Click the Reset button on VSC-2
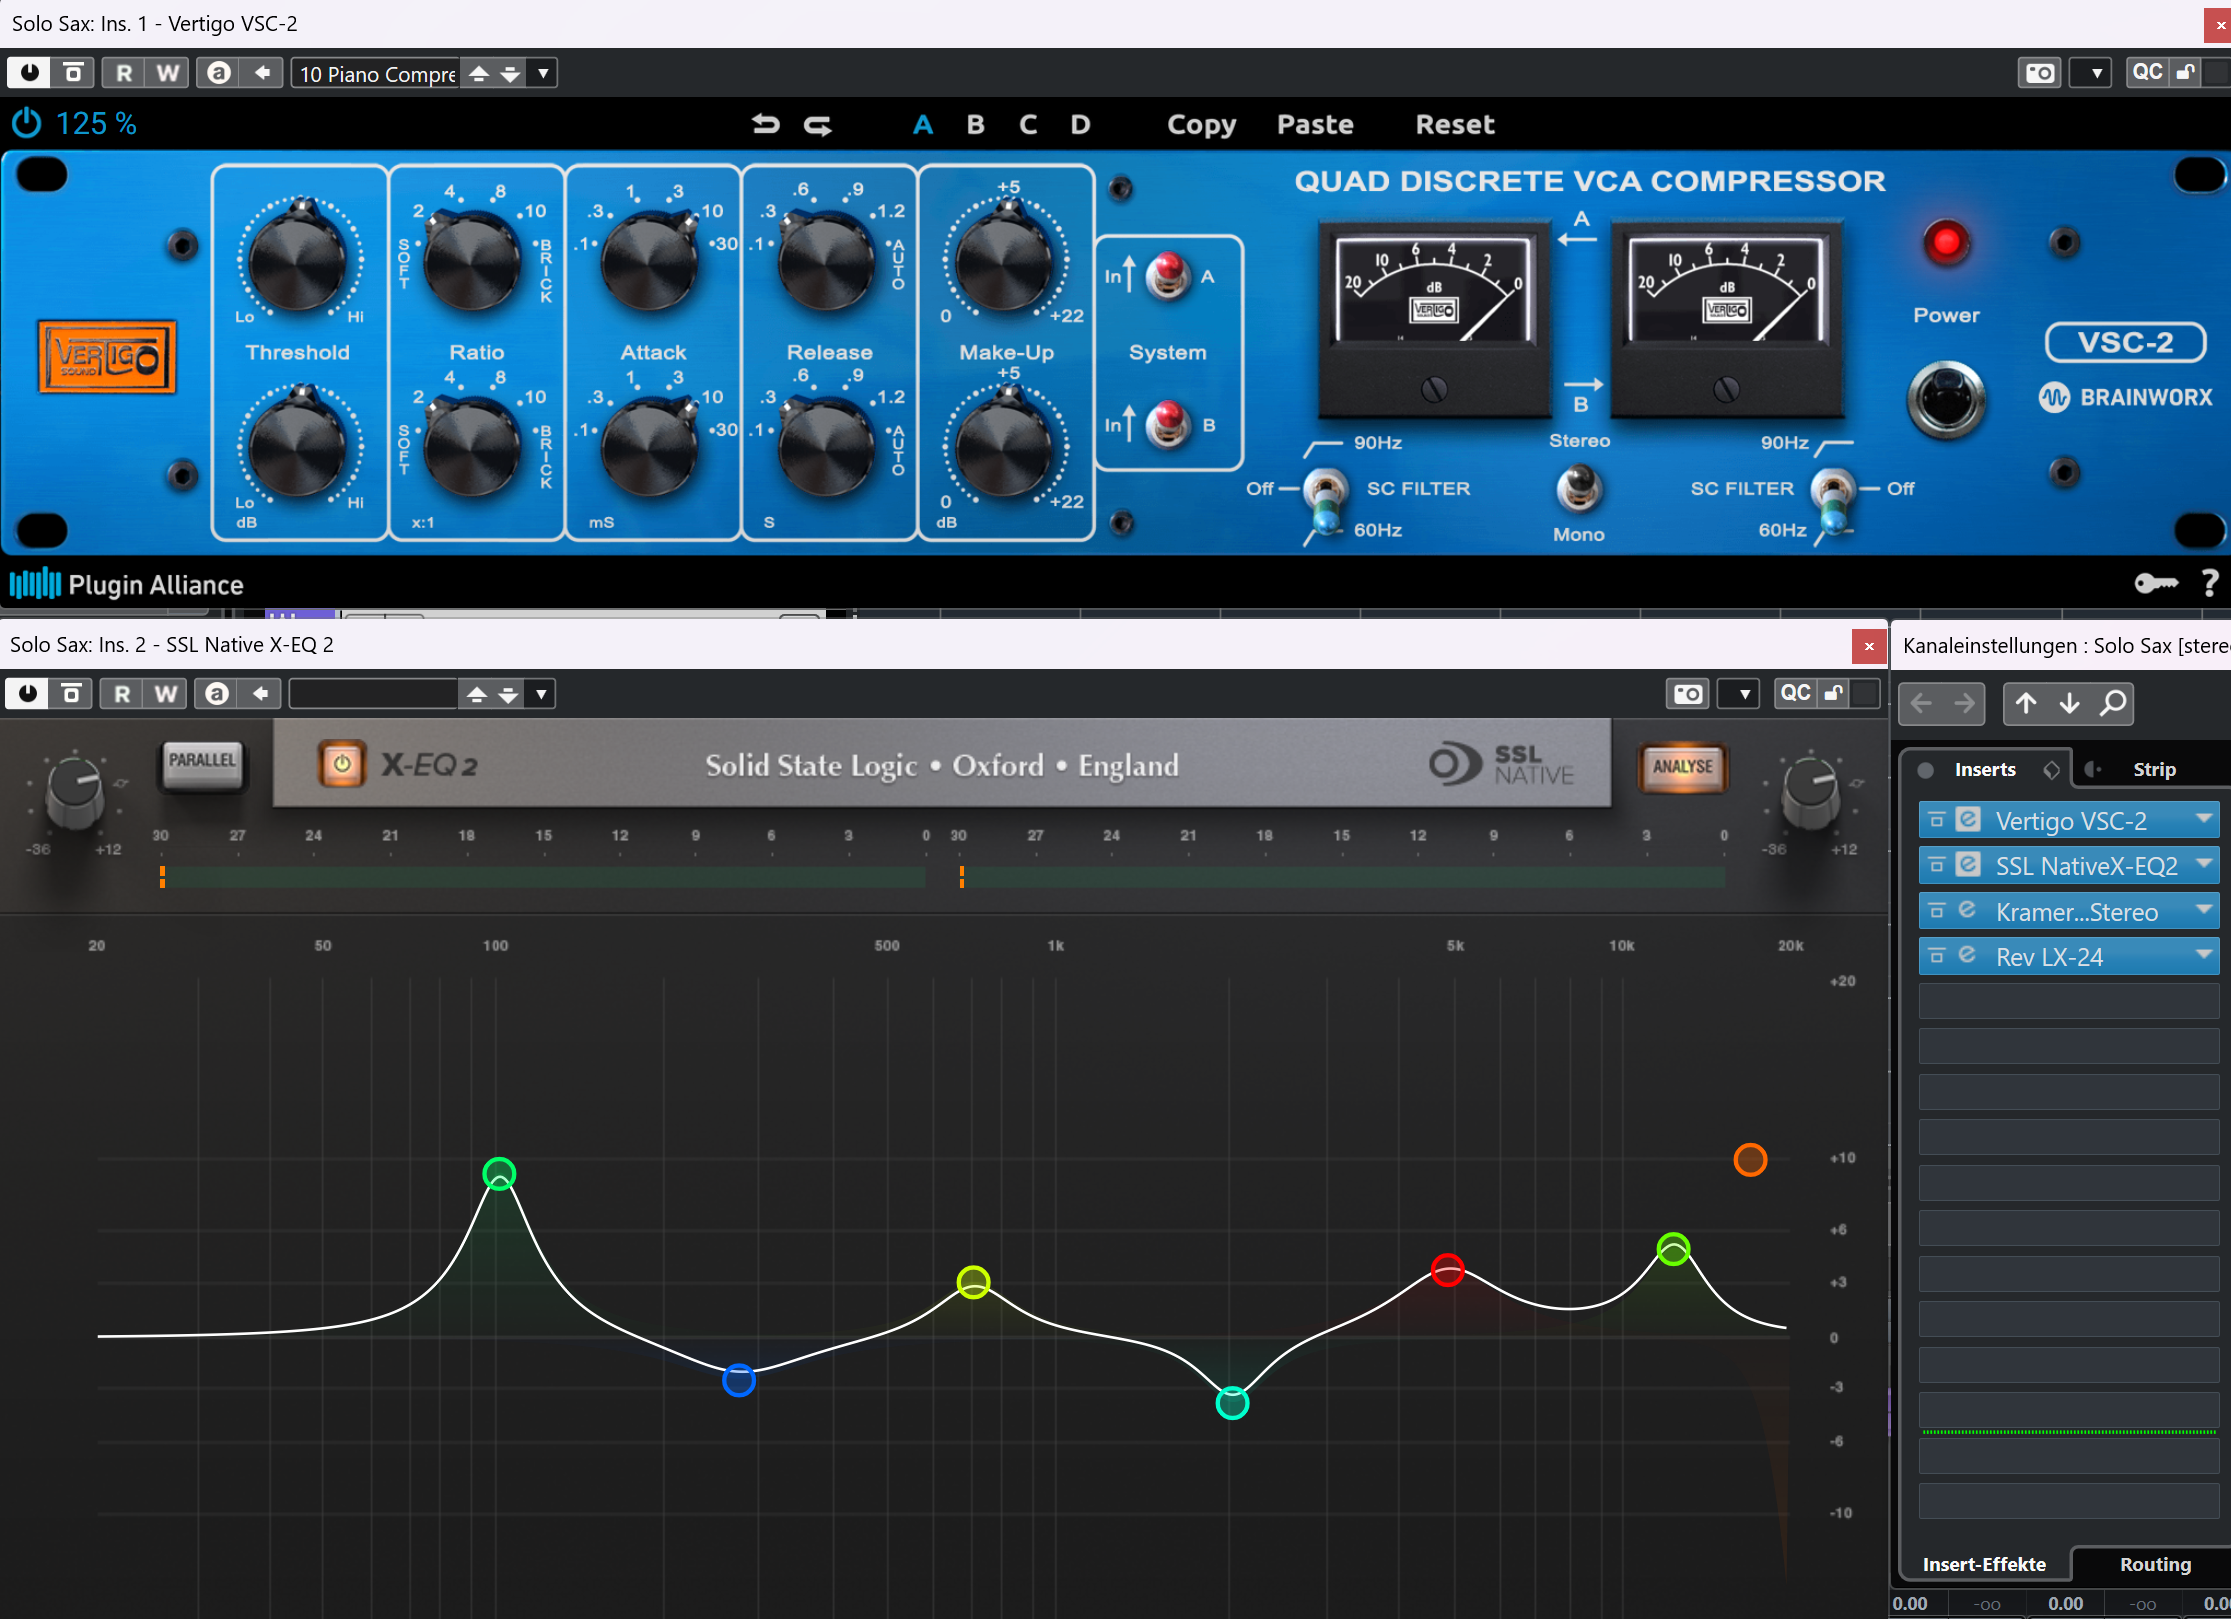 pyautogui.click(x=1454, y=124)
